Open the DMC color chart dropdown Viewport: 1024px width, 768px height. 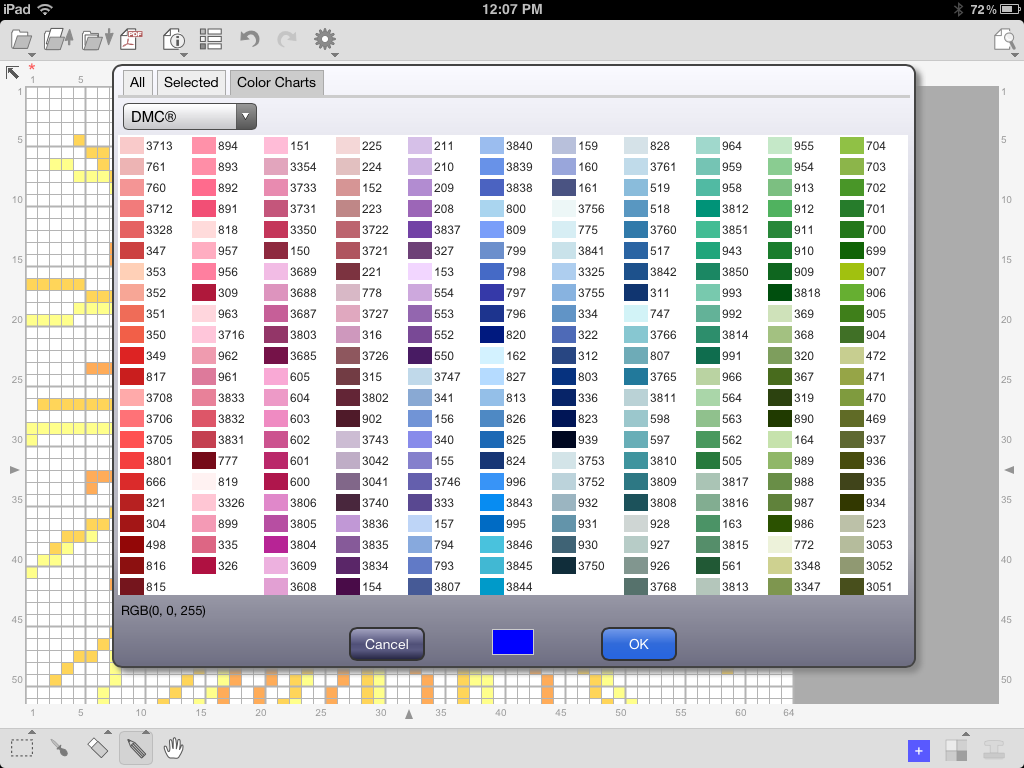(x=244, y=116)
